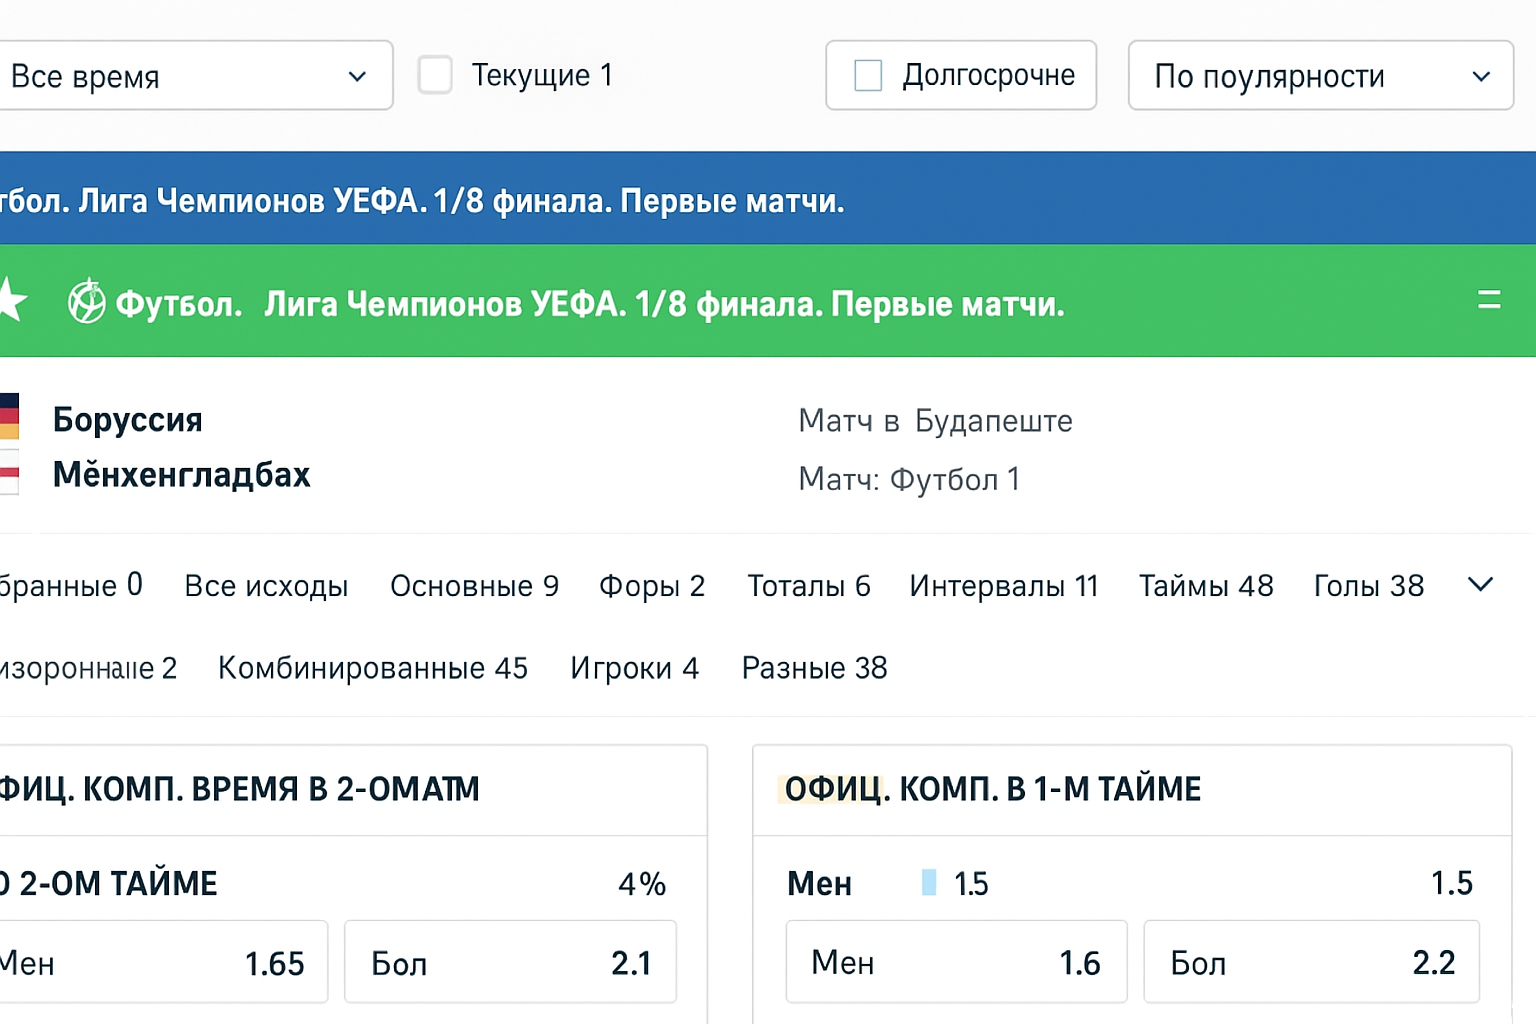Open the Все время dropdown
The height and width of the screenshot is (1024, 1536).
pyautogui.click(x=196, y=75)
